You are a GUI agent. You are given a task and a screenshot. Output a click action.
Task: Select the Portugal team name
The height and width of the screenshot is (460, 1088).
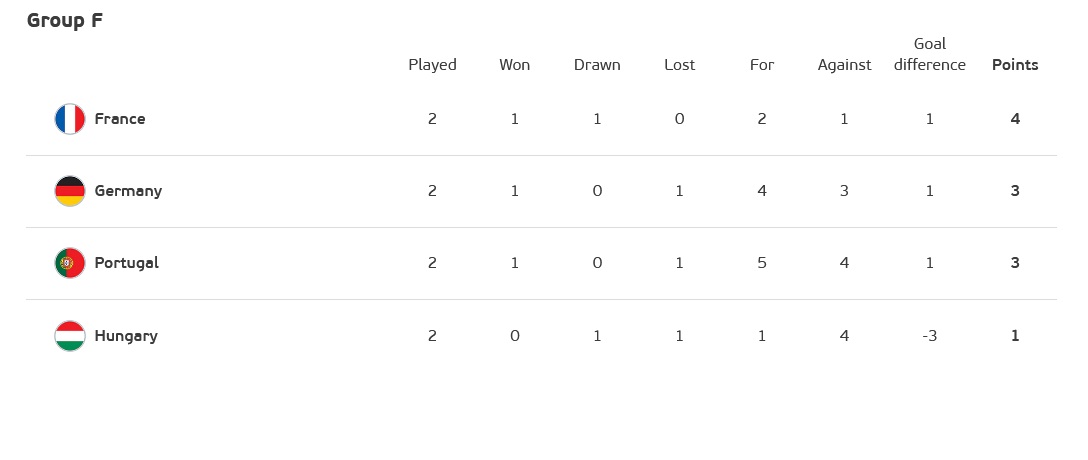click(x=127, y=264)
